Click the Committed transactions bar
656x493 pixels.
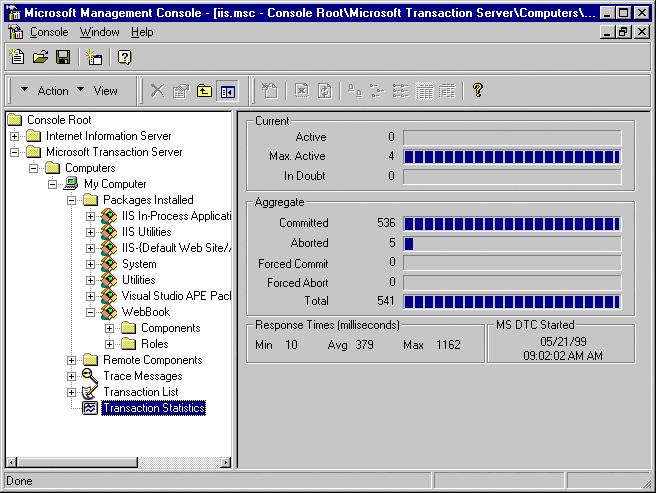tap(512, 223)
